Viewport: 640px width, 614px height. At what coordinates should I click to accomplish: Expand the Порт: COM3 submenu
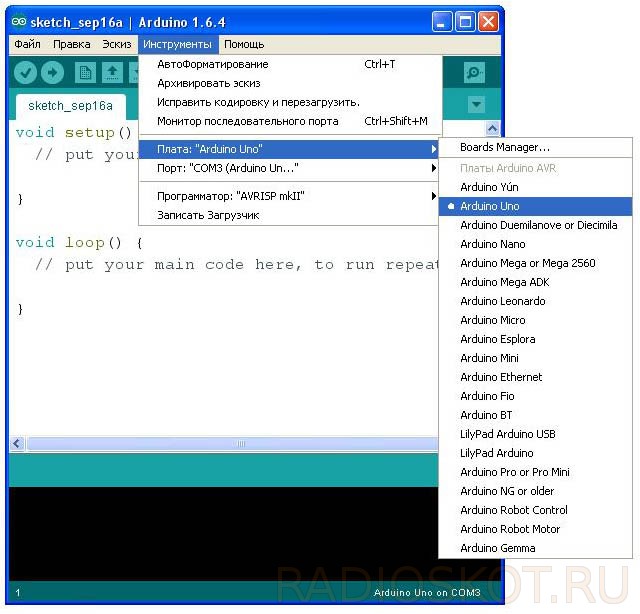pyautogui.click(x=289, y=168)
